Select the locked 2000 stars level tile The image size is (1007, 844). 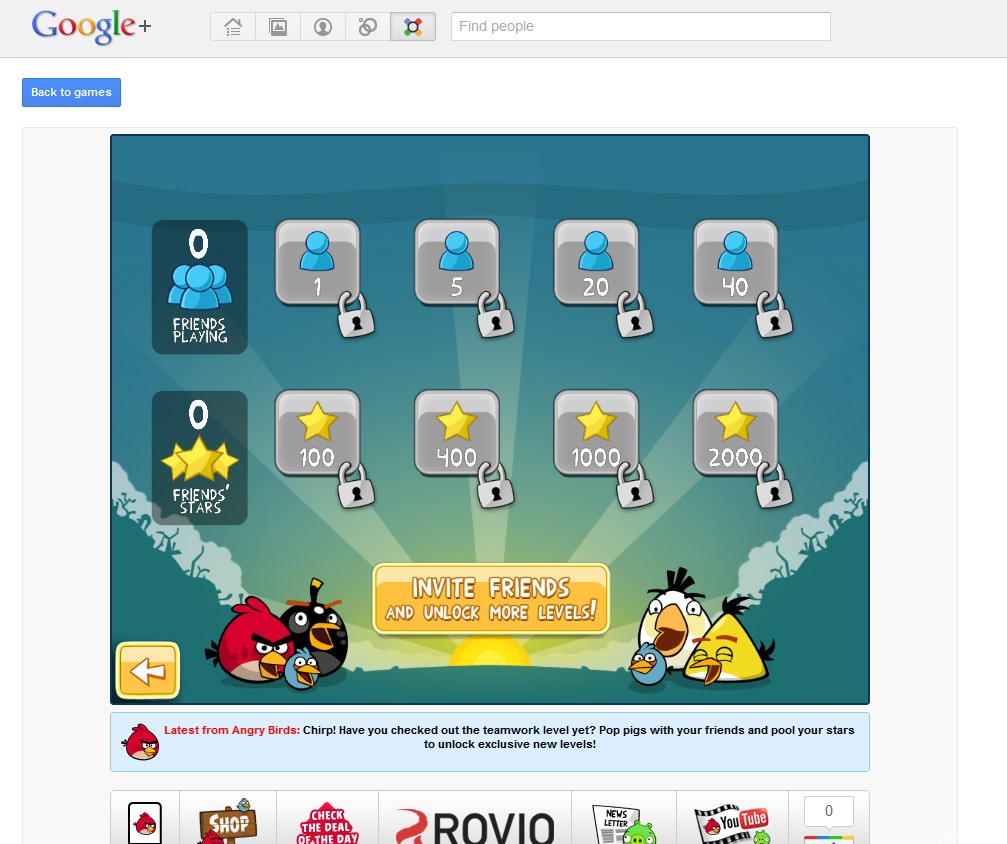tap(735, 433)
